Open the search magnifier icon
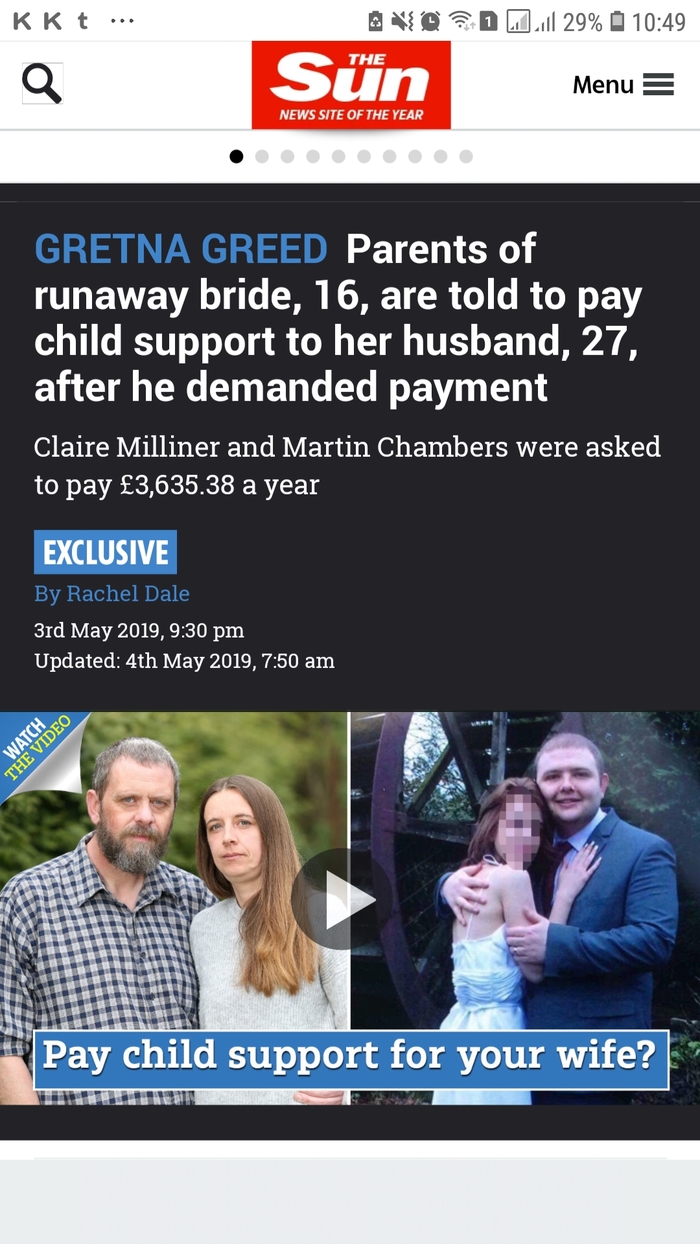 tap(42, 84)
